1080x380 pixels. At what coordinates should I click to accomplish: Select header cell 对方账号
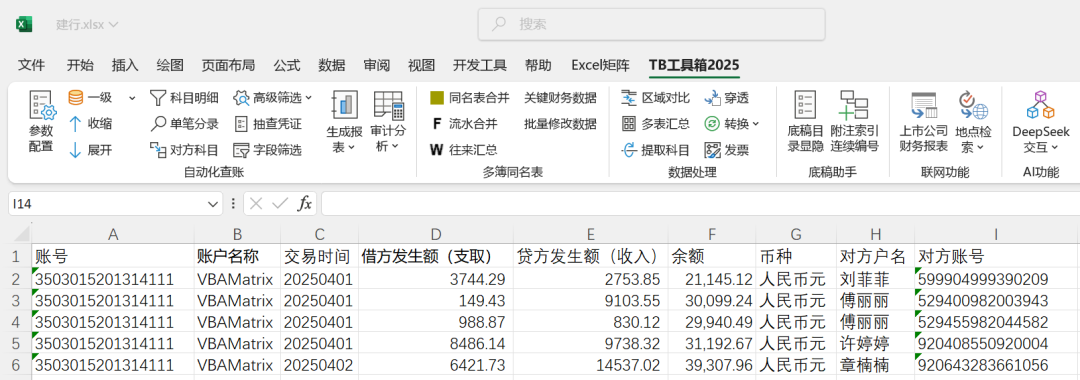[x=996, y=257]
